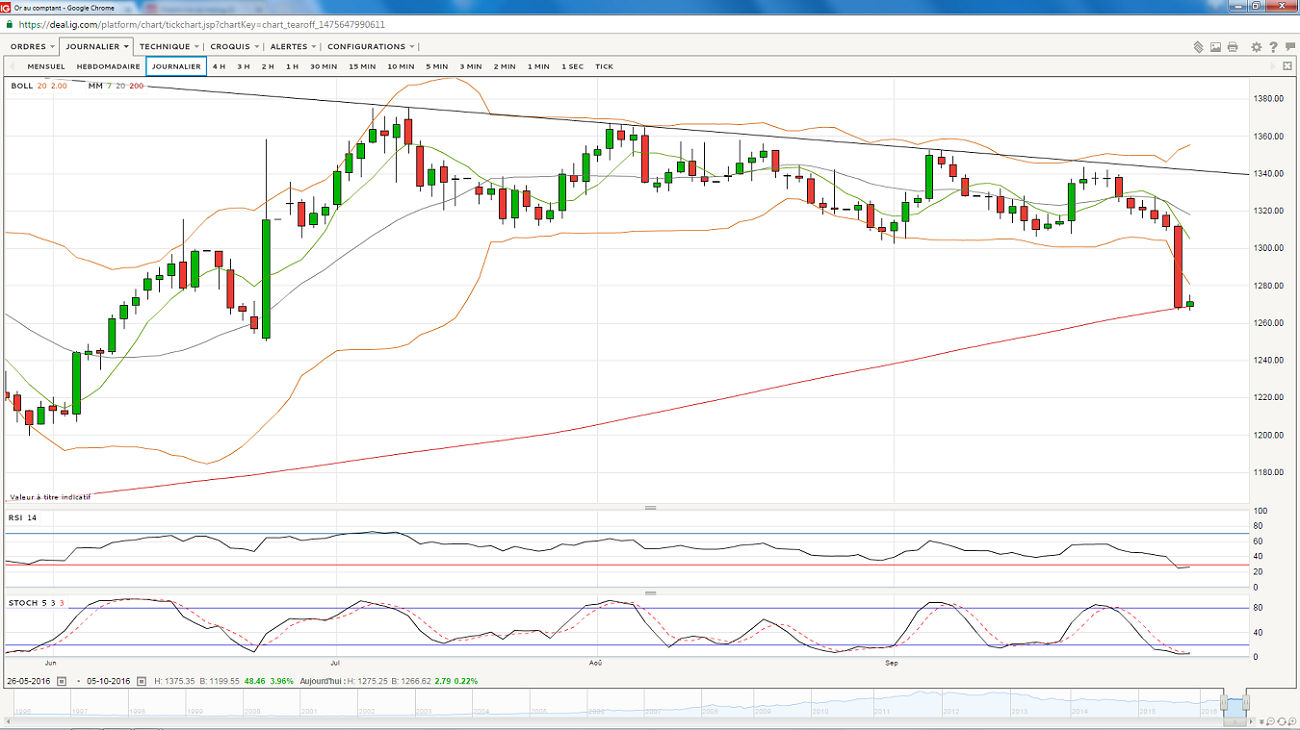Click the save chart as image icon

1215,47
